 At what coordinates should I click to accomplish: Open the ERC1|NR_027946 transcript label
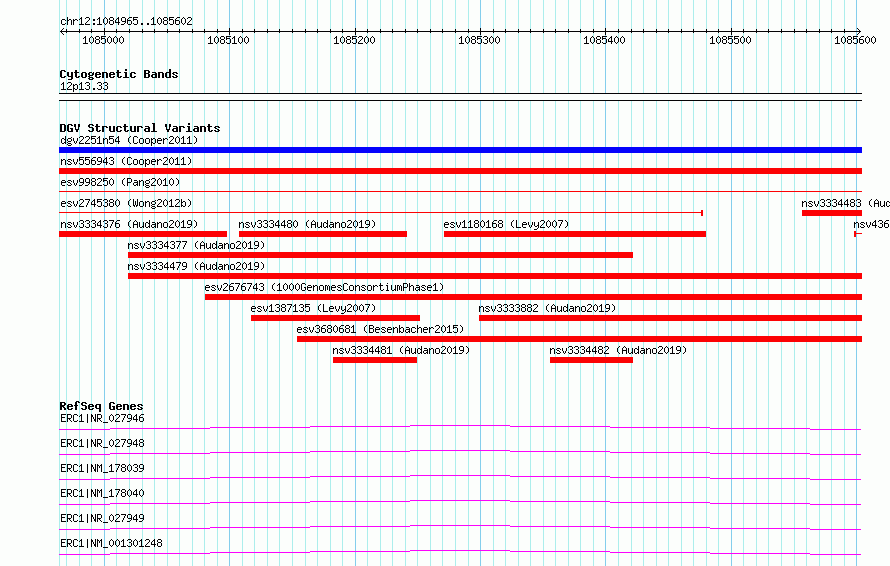pyautogui.click(x=102, y=418)
